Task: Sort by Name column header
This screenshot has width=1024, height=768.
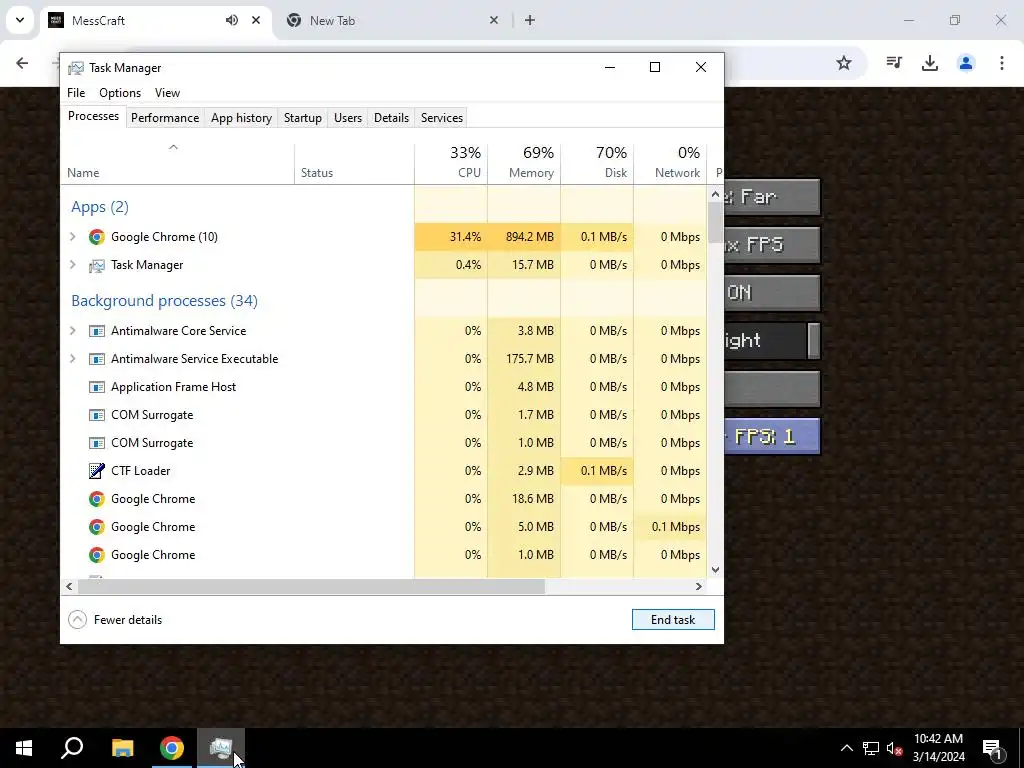Action: tap(178, 162)
